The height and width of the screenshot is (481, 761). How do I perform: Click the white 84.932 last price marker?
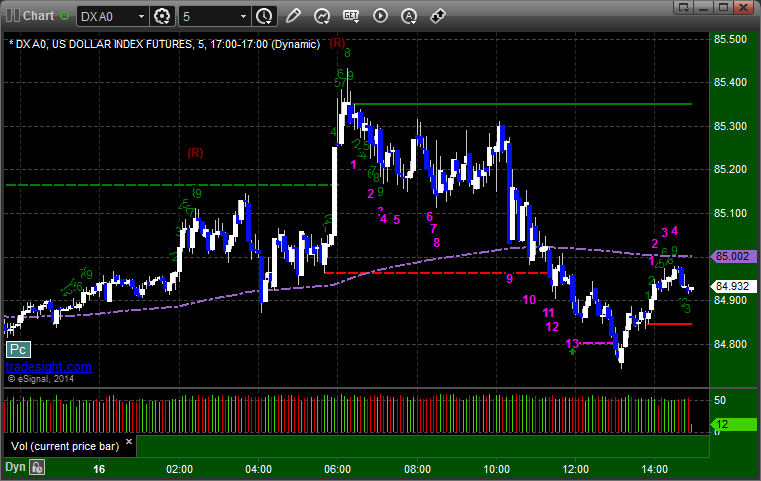point(733,286)
